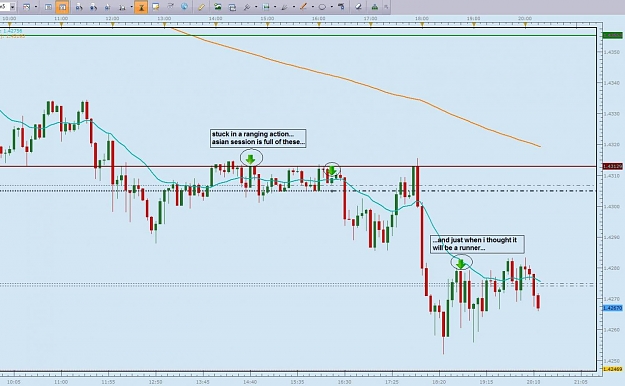Image resolution: width=625 pixels, height=386 pixels.
Task: Click the blue globe icon in toolbar
Action: click(x=184, y=7)
